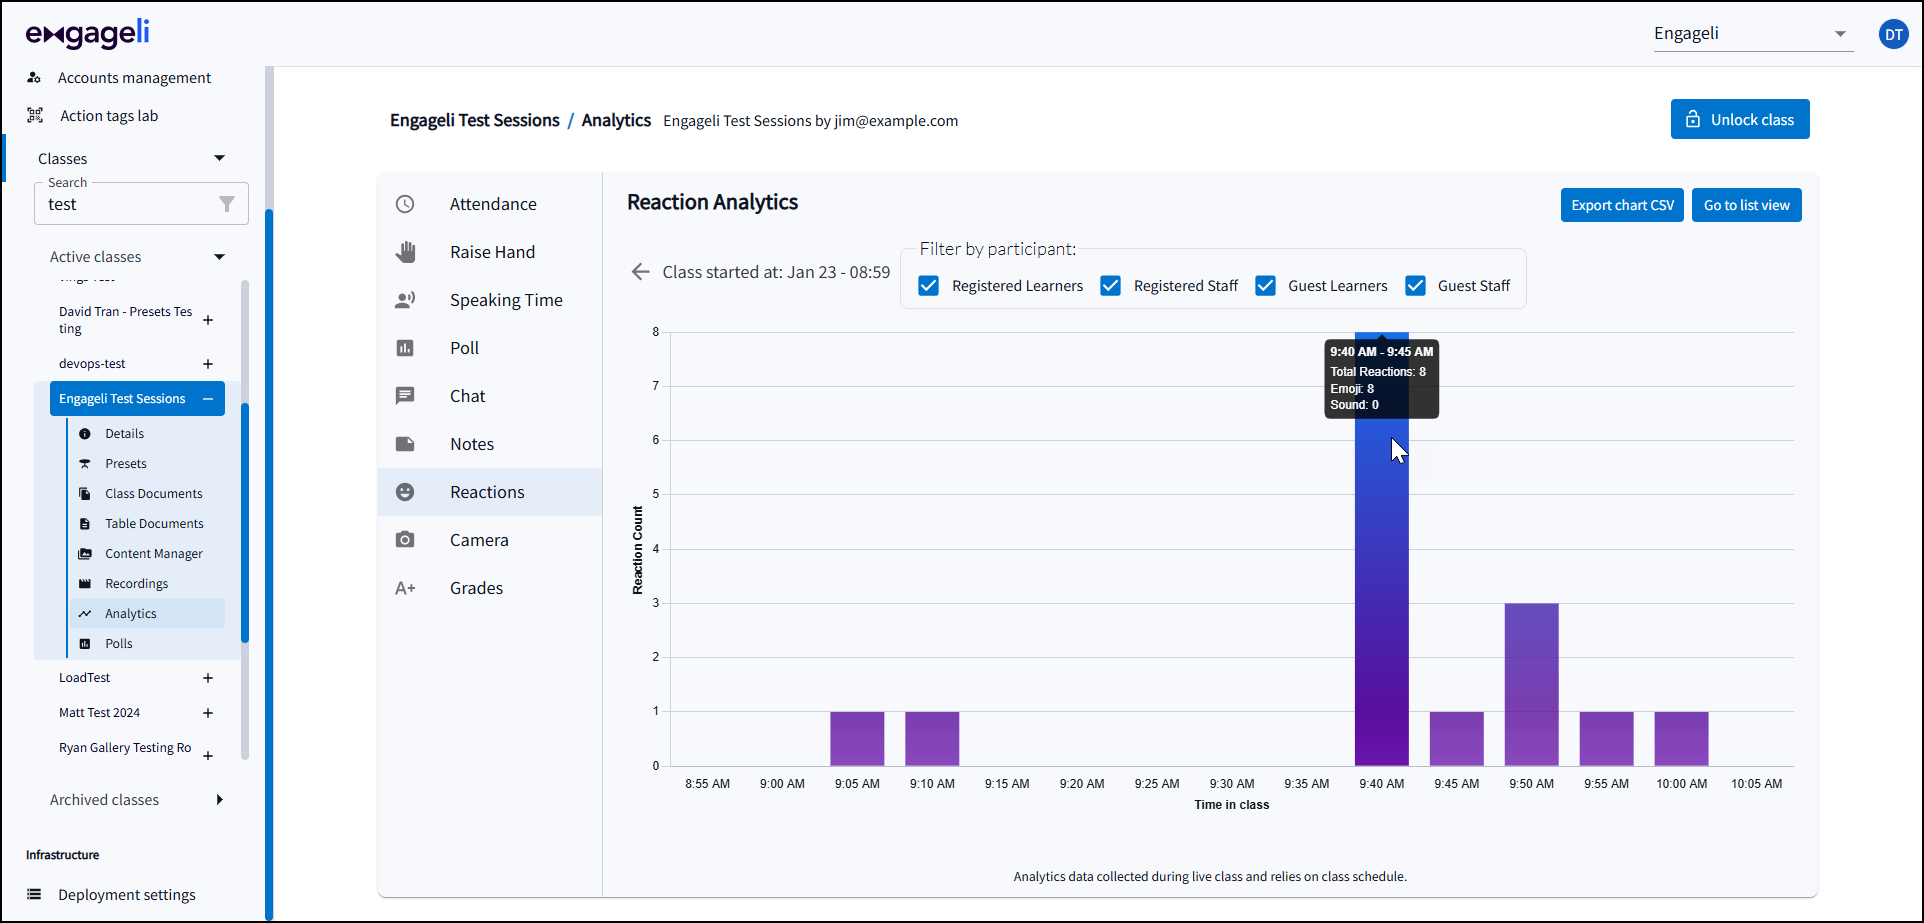Click the Engageli logo
This screenshot has width=1924, height=923.
tap(88, 34)
